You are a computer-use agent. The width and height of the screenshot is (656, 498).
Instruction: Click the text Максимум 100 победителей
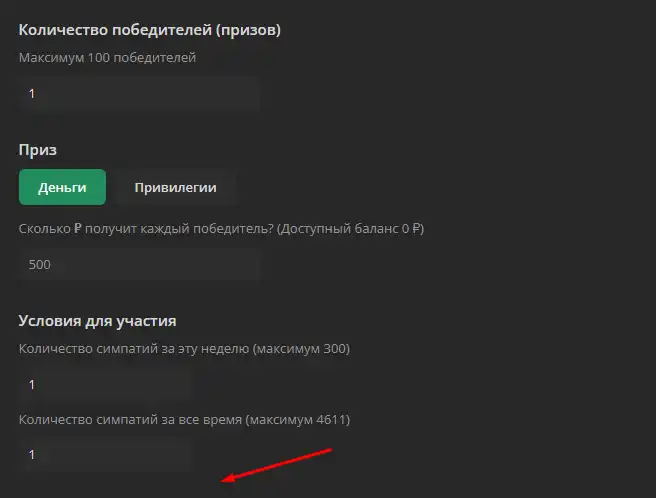point(107,57)
